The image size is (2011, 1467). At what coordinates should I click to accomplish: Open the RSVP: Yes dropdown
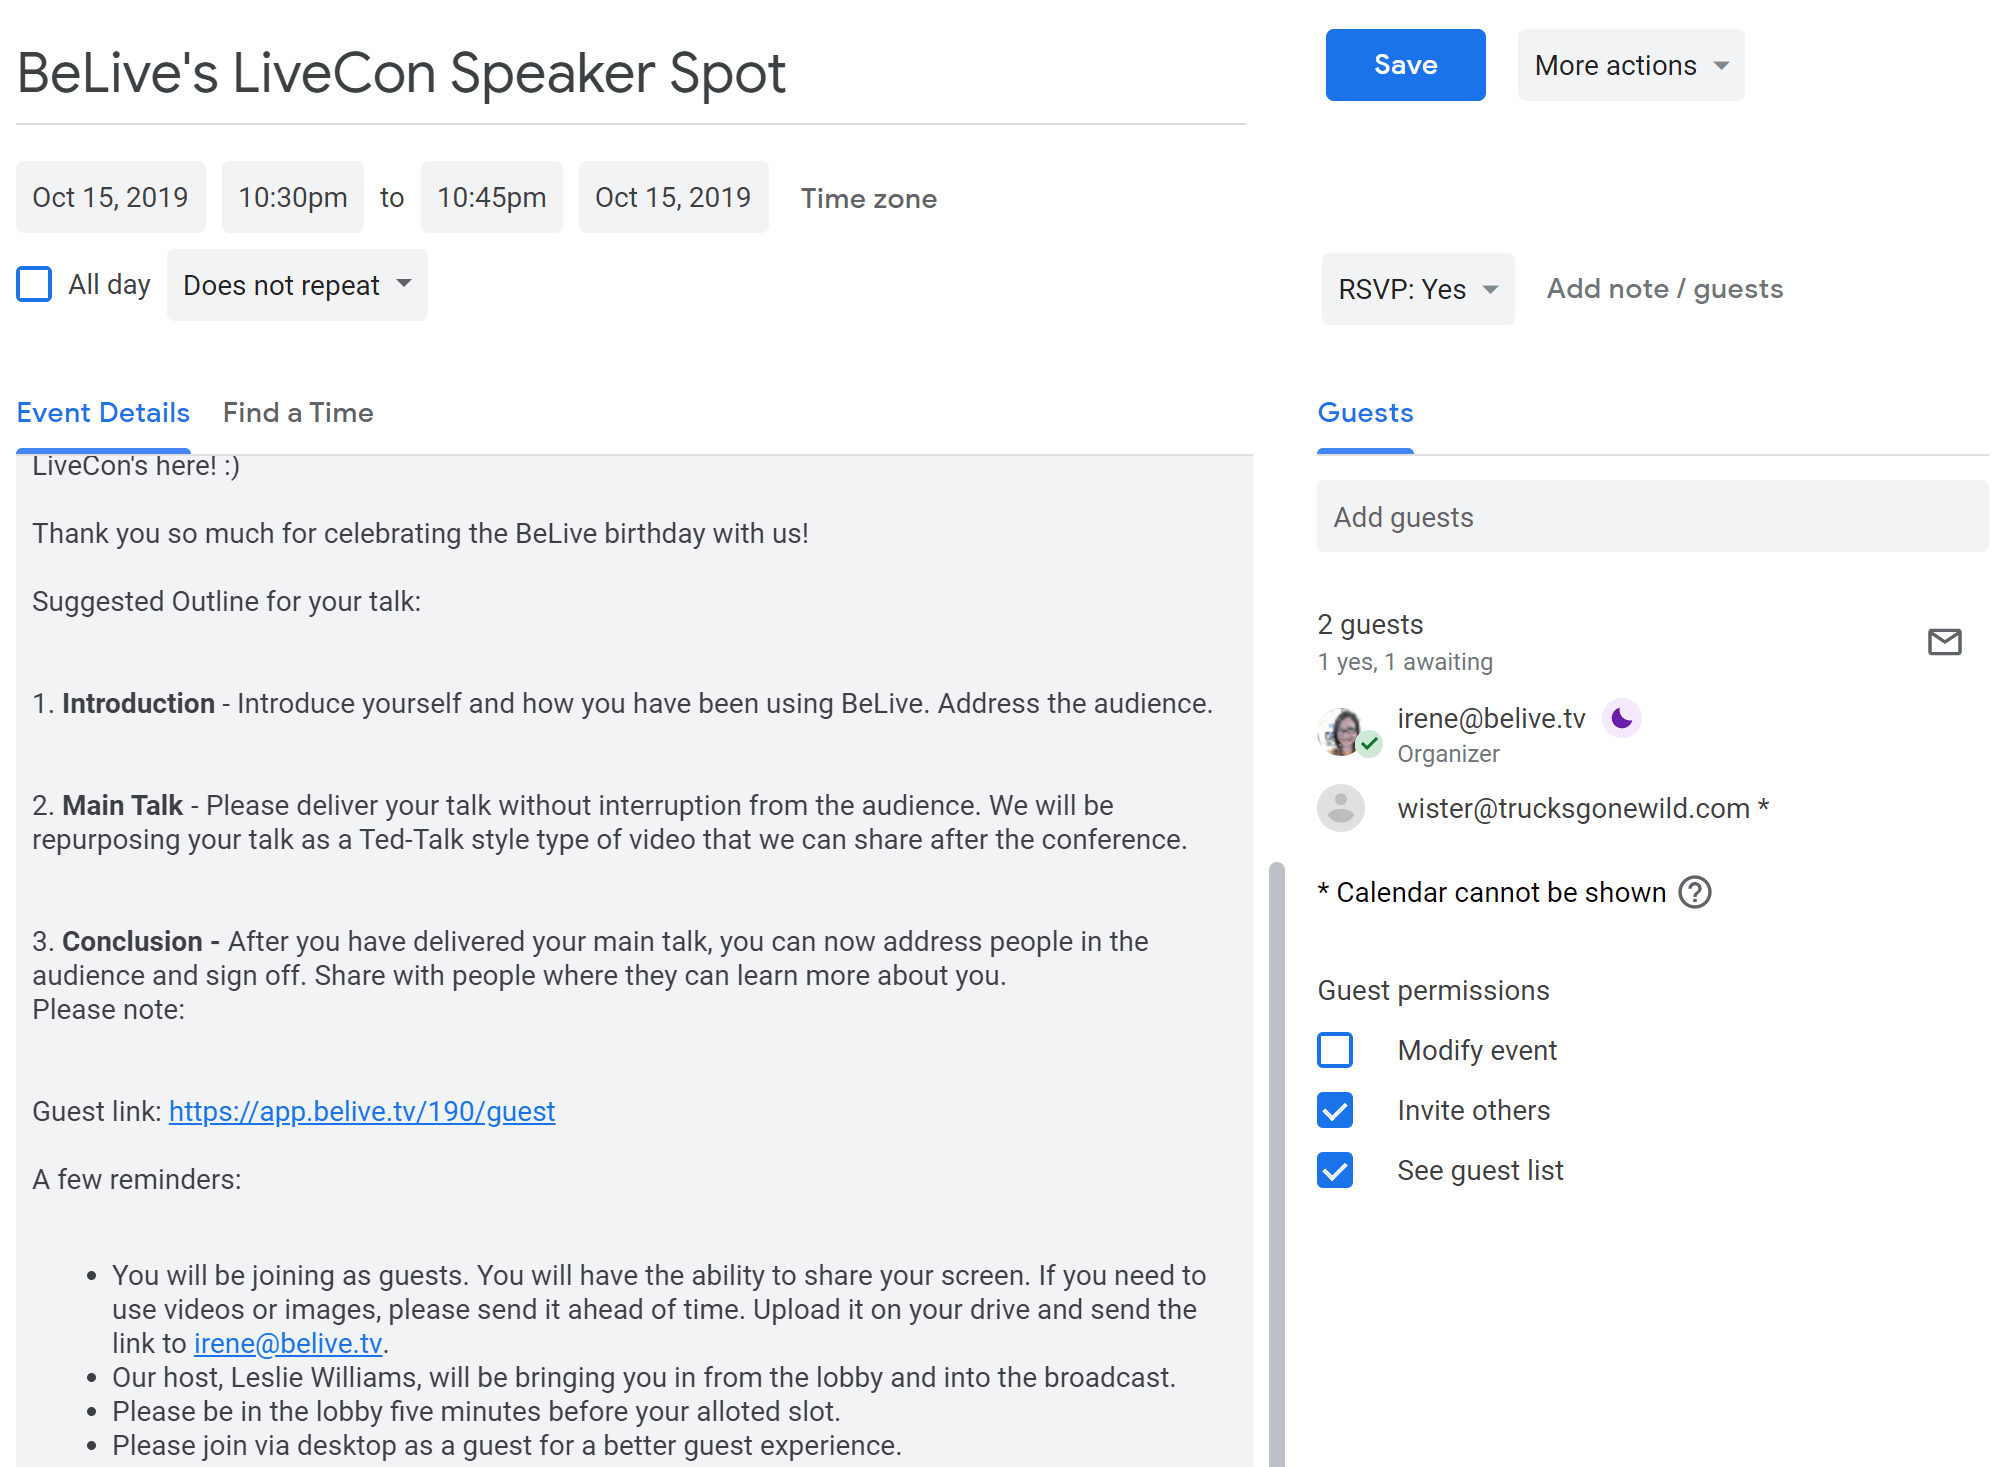tap(1418, 289)
